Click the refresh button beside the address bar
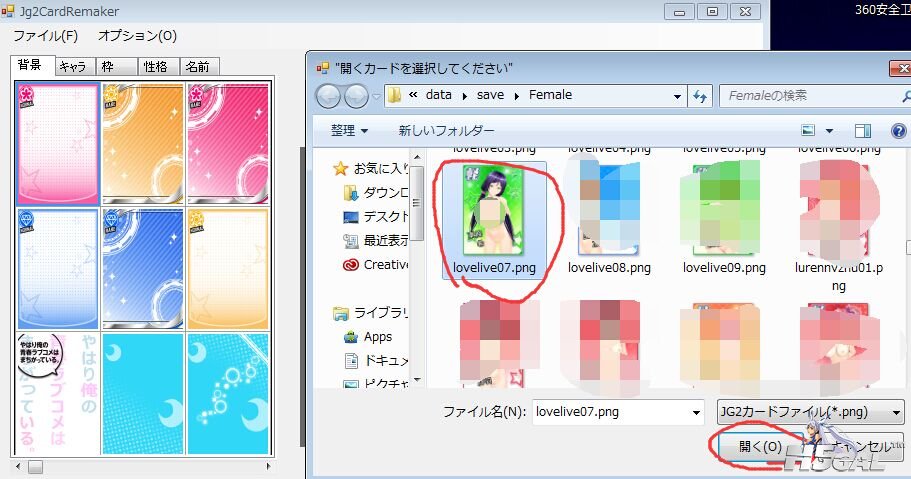911x479 pixels. pyautogui.click(x=700, y=96)
